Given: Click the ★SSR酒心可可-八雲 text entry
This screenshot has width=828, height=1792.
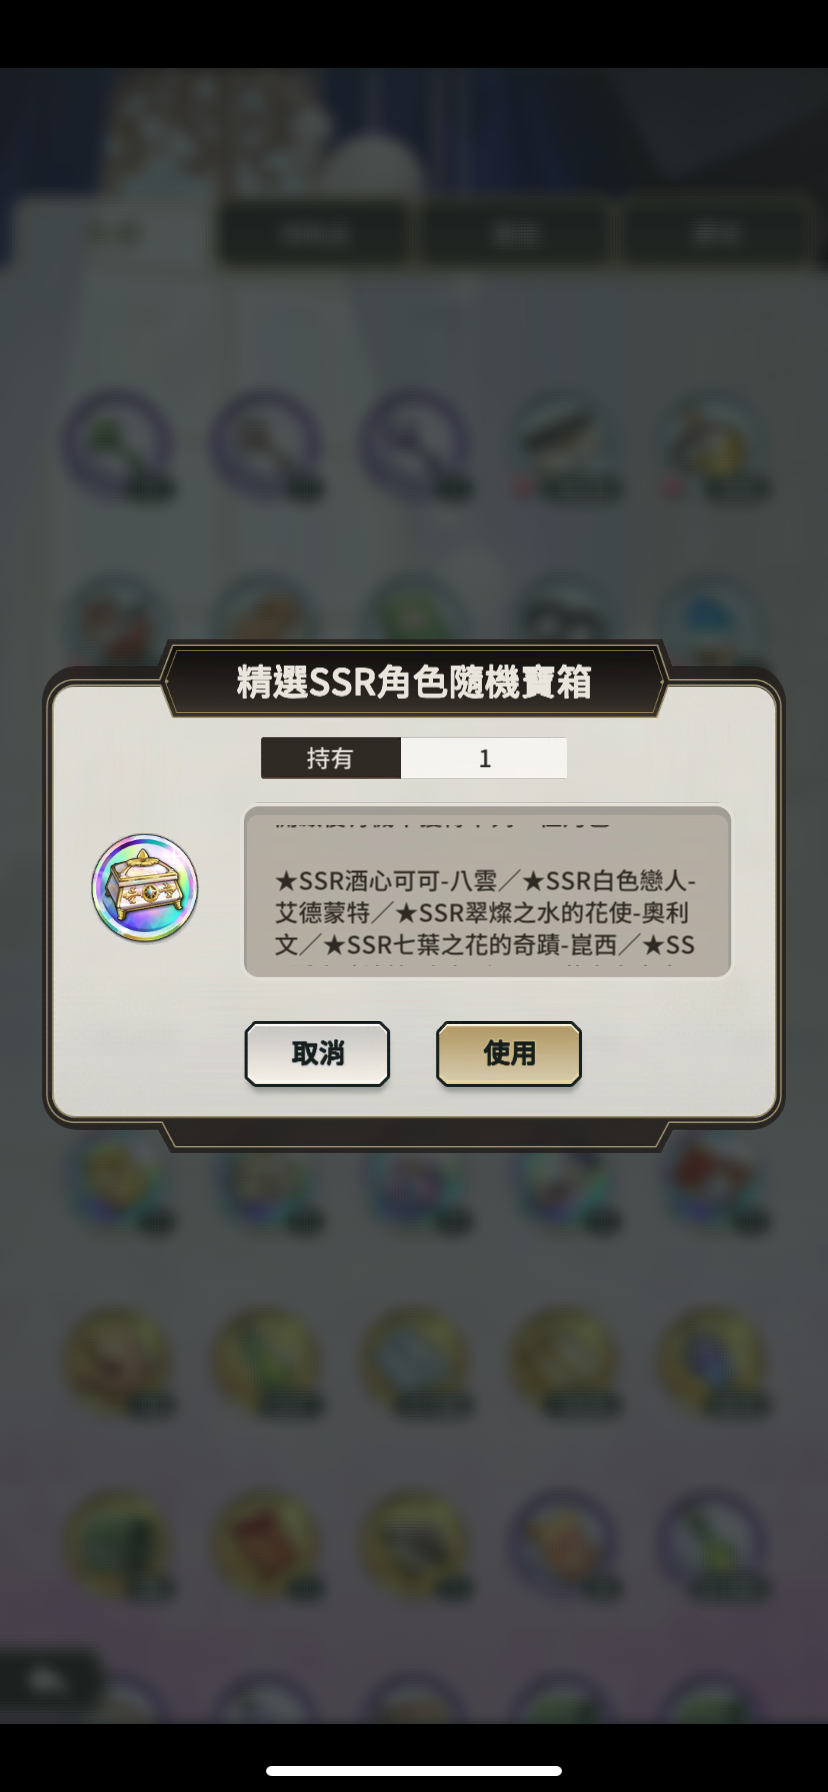Looking at the screenshot, I should [386, 881].
